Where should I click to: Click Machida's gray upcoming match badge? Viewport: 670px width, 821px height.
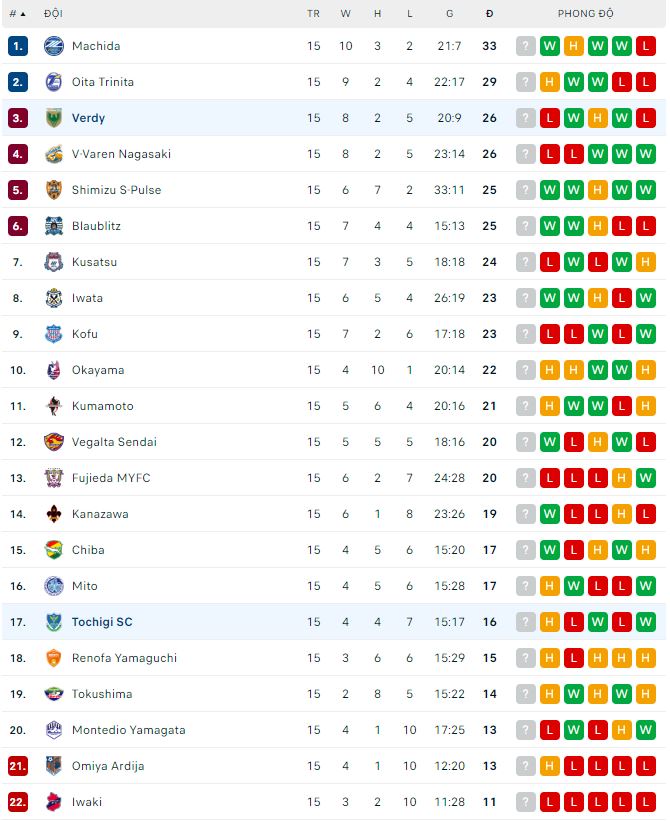pyautogui.click(x=526, y=46)
